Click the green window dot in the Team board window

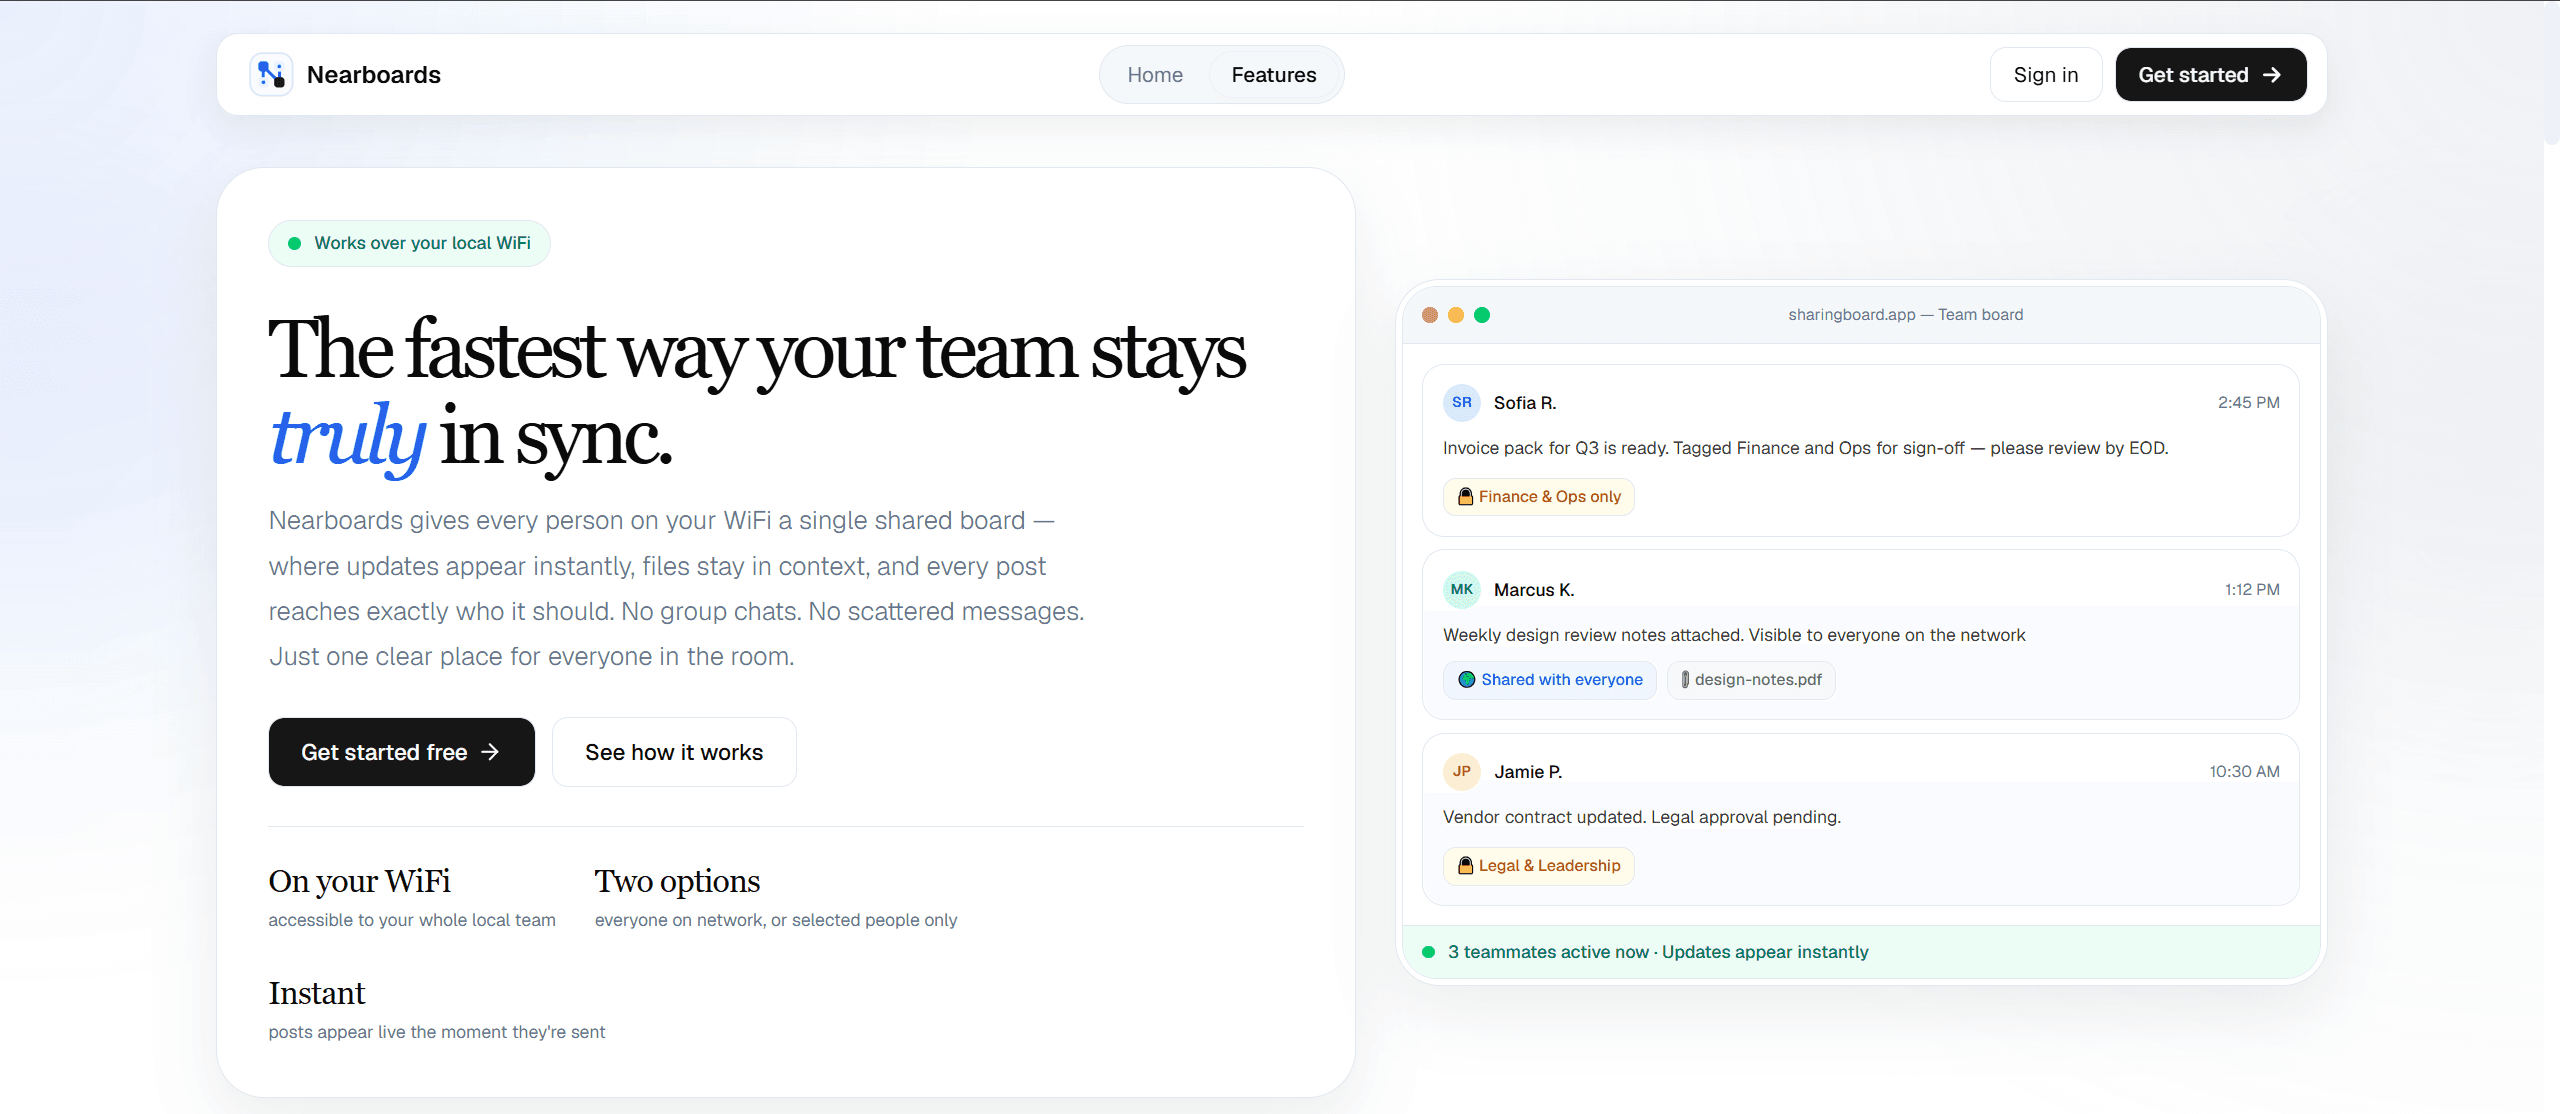pos(1482,315)
